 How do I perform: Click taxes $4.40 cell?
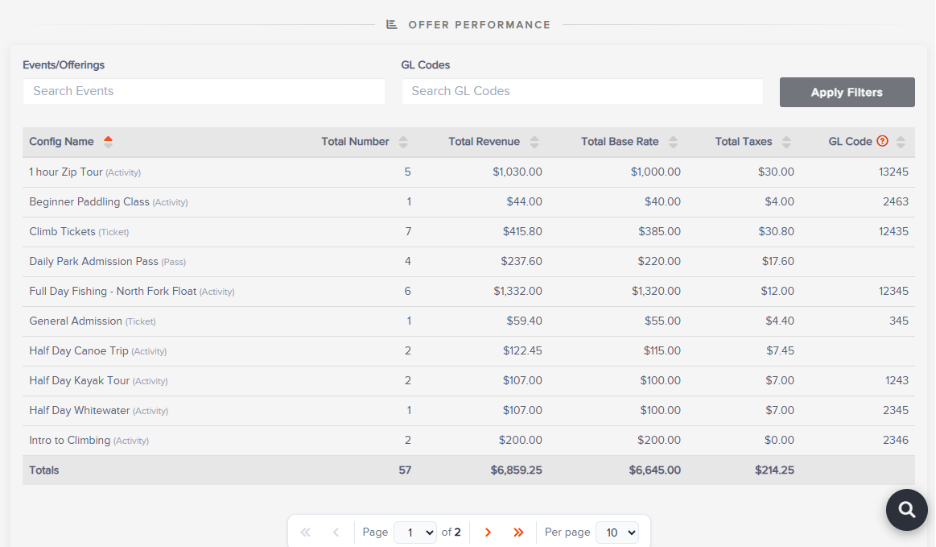tap(780, 321)
